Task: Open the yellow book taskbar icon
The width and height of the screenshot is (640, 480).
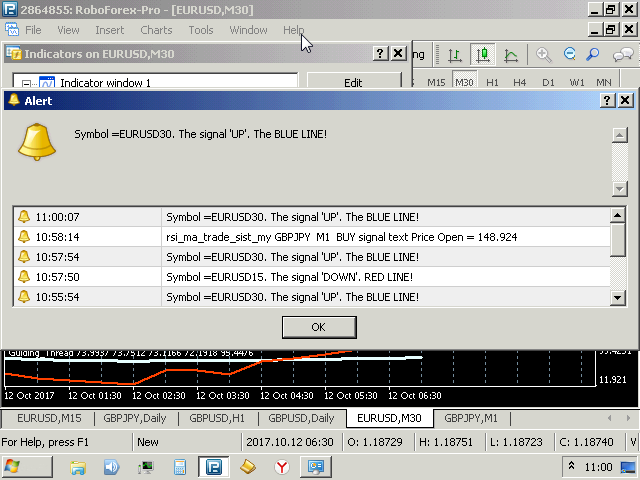Action: tap(248, 467)
